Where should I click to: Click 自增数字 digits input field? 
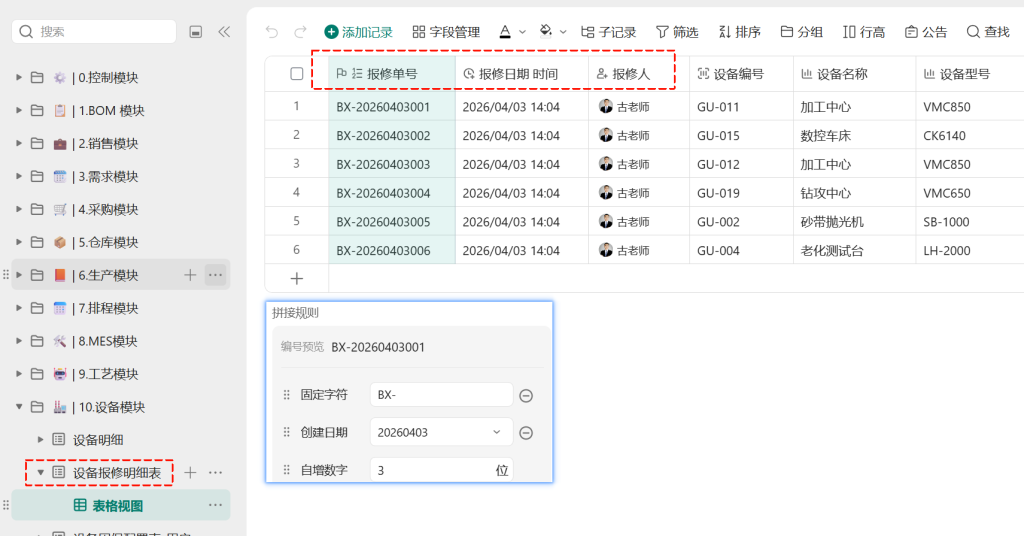pyautogui.click(x=441, y=470)
